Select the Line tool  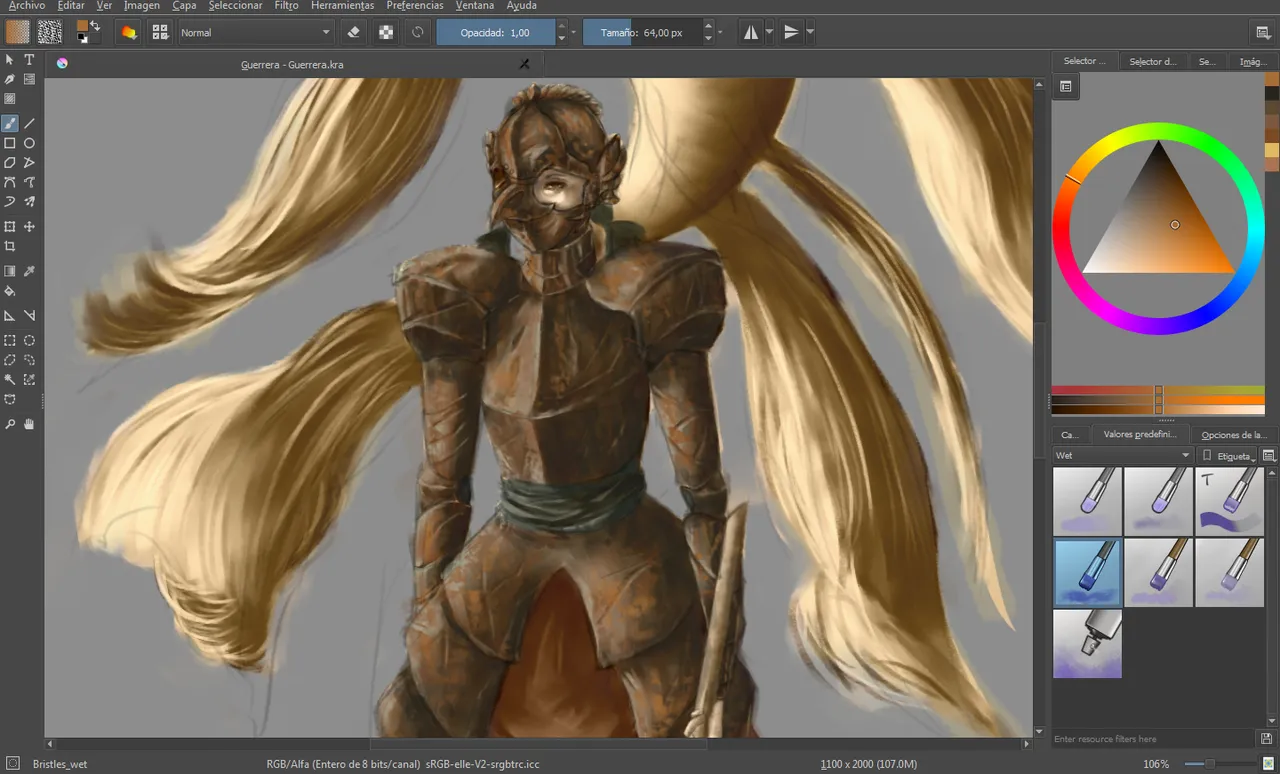[x=29, y=124]
